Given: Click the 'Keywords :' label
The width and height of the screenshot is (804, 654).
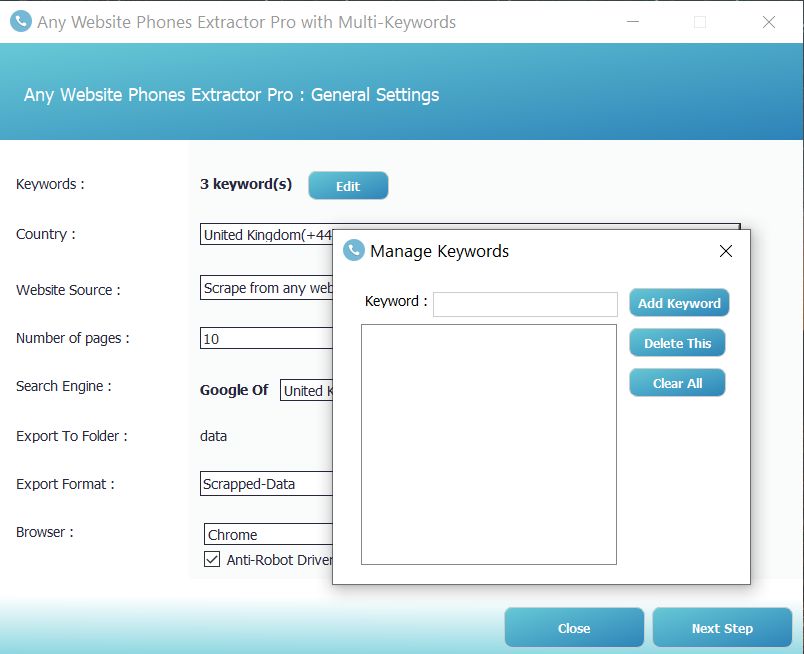Looking at the screenshot, I should pyautogui.click(x=50, y=184).
